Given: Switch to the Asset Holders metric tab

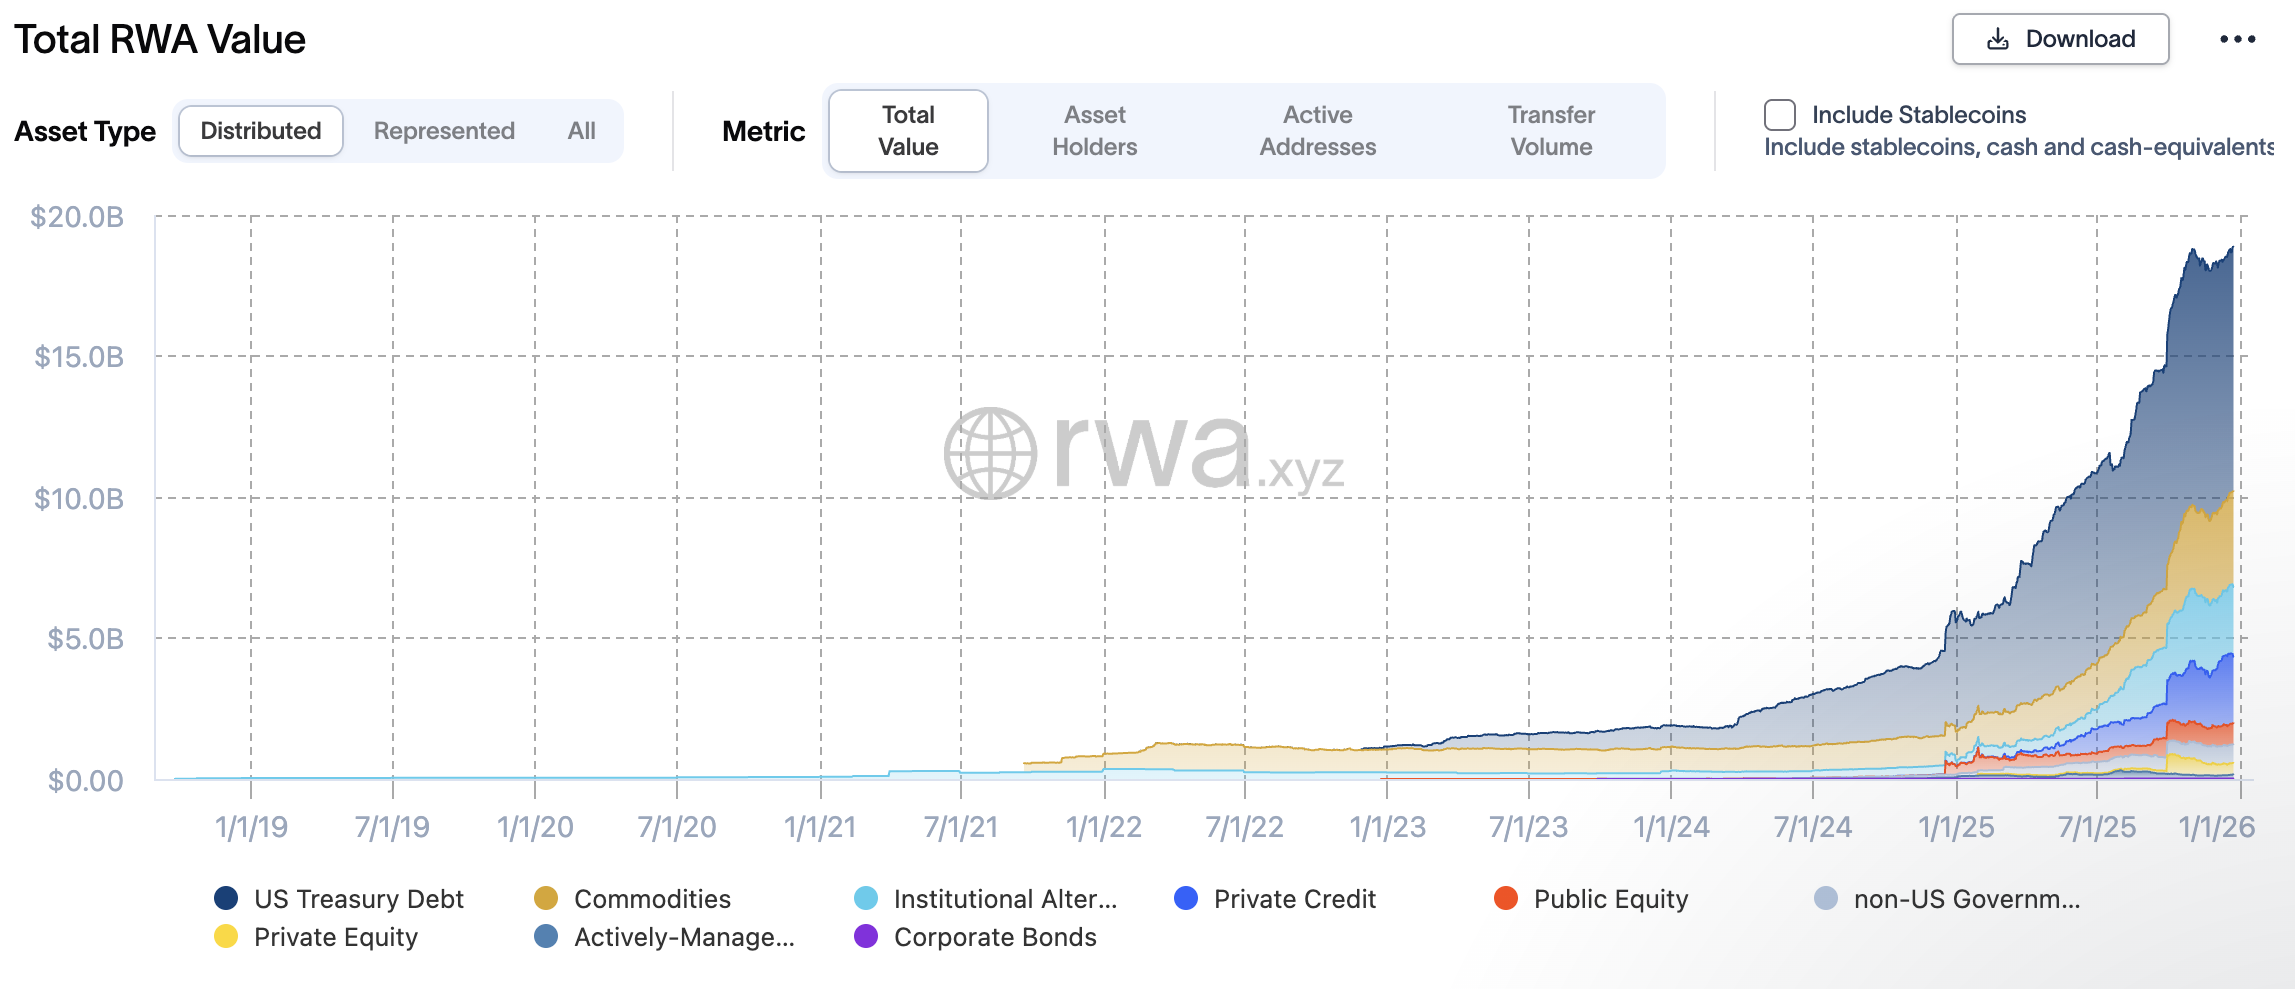Looking at the screenshot, I should point(1095,130).
